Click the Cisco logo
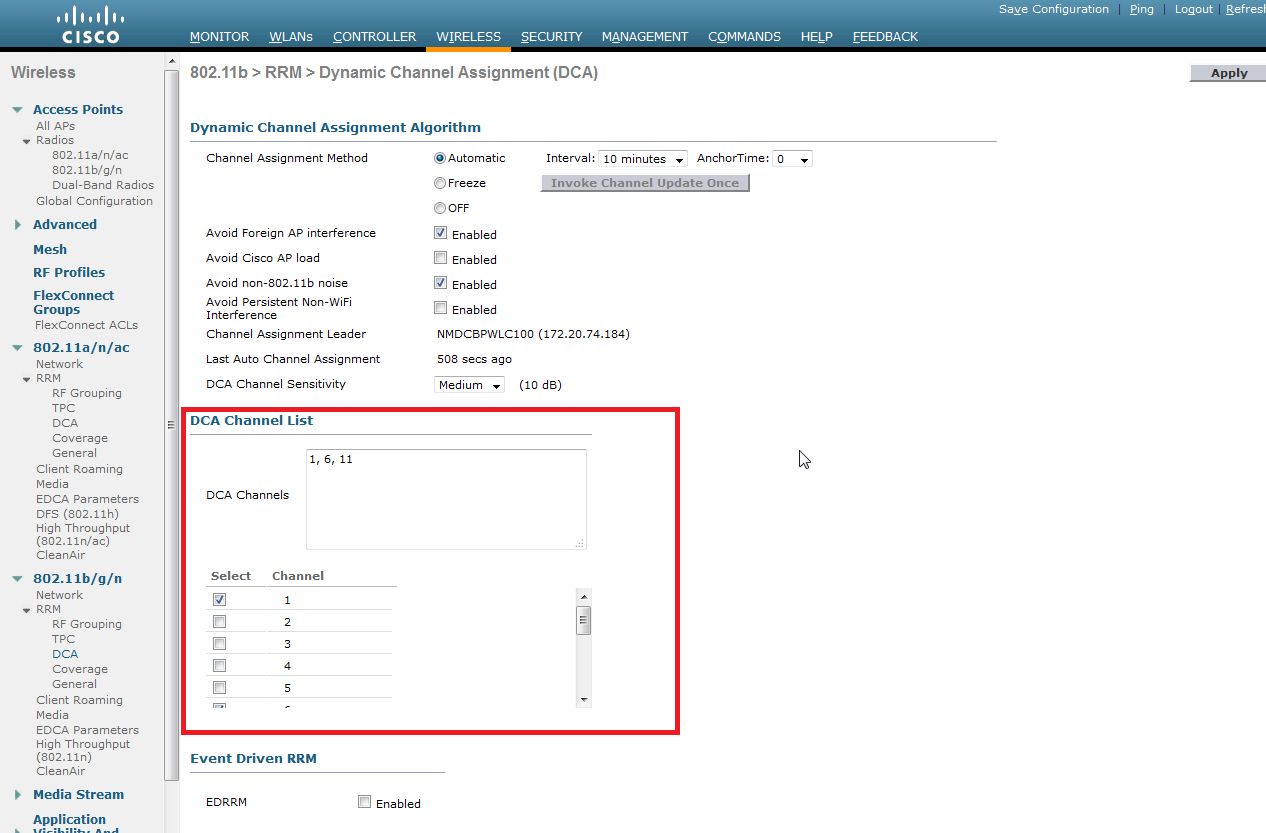 point(90,25)
